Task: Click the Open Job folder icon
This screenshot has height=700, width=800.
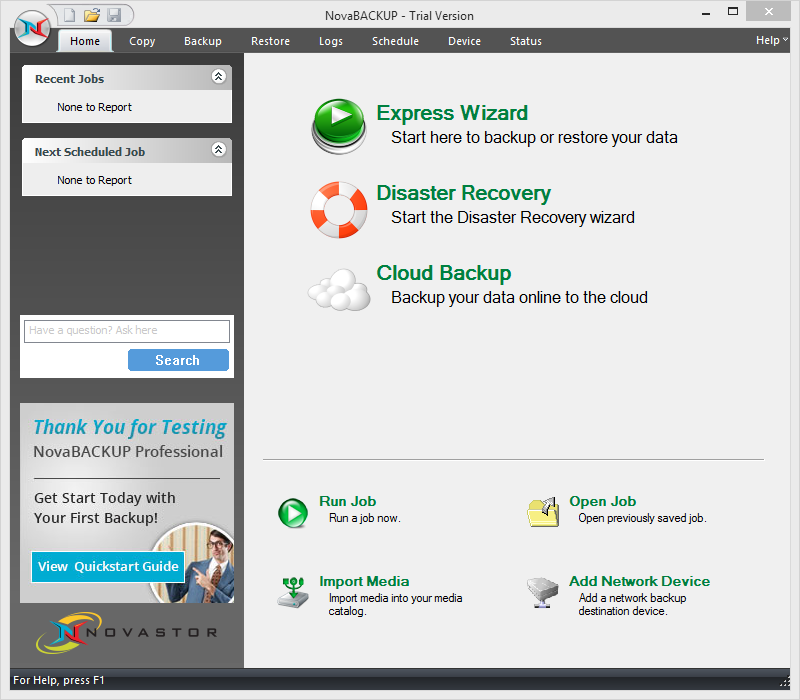Action: (543, 512)
